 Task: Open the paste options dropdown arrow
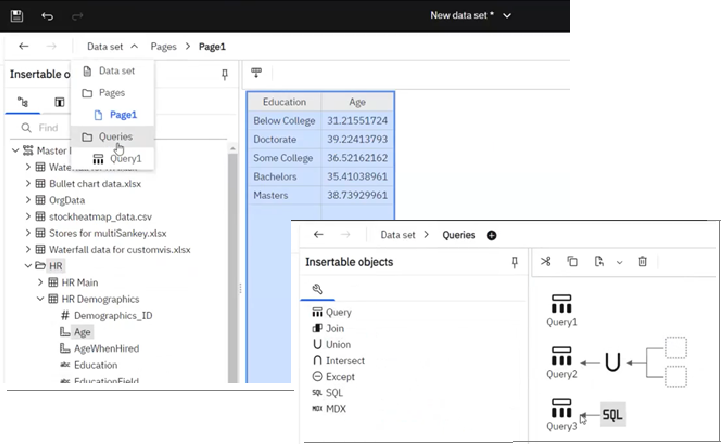[x=619, y=262]
